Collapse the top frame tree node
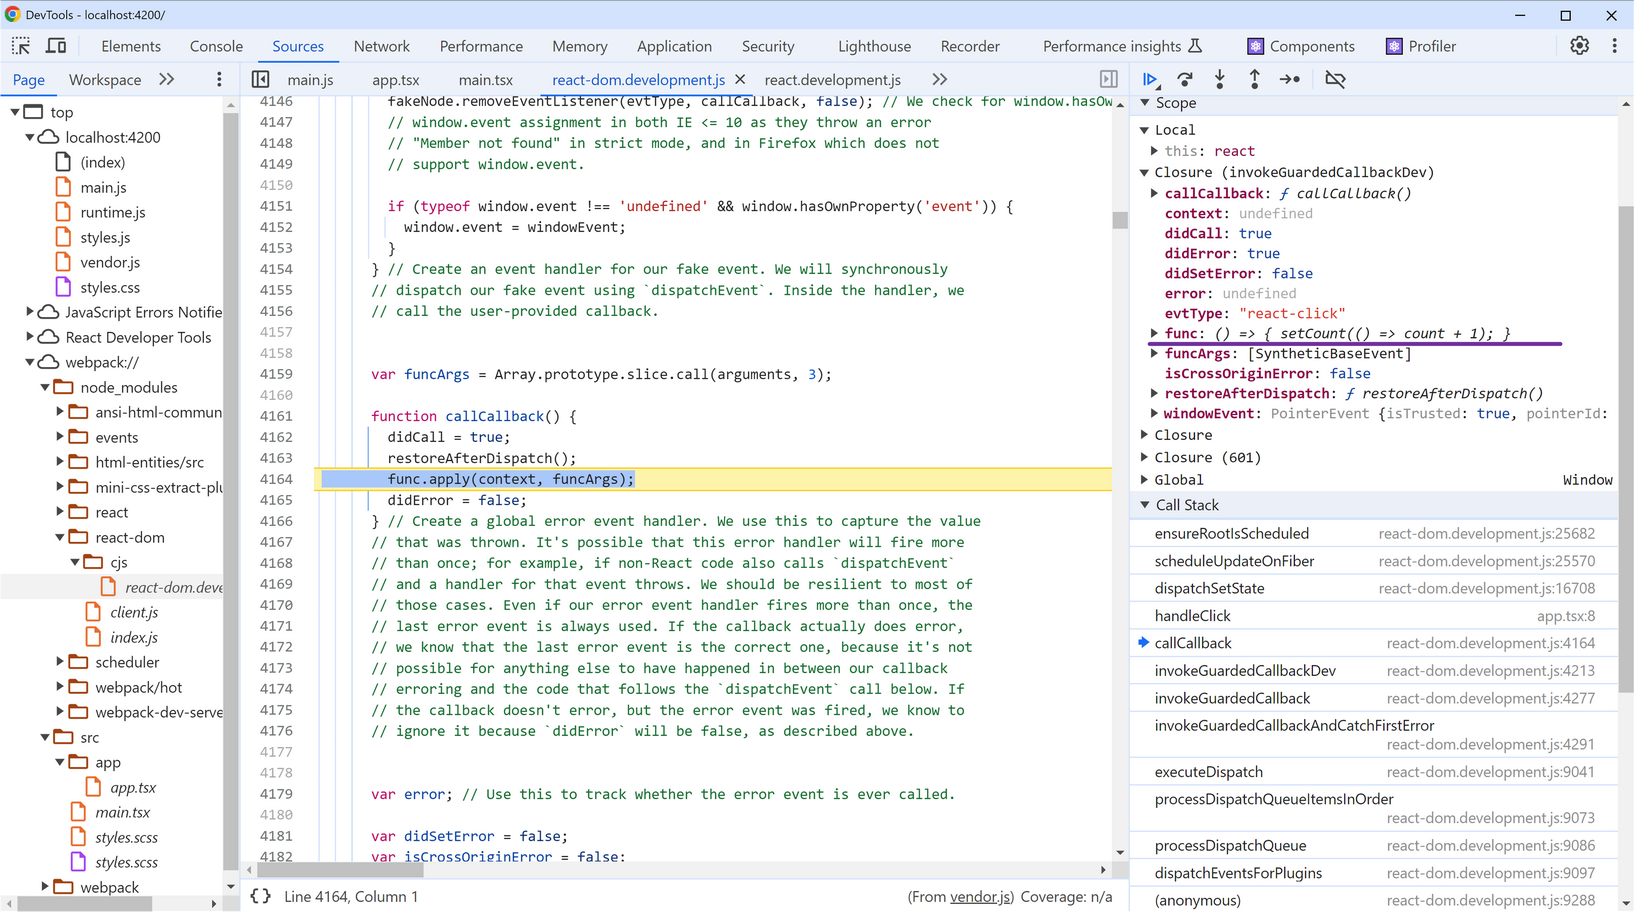The height and width of the screenshot is (912, 1634). coord(15,112)
